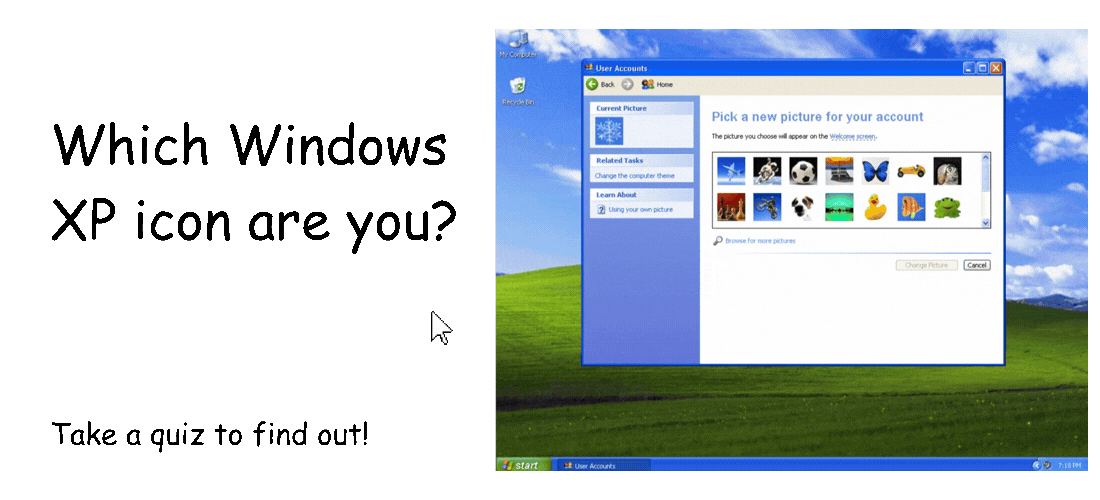The width and height of the screenshot is (1100, 500).
Task: Click the help question mark icon
Action: tap(601, 210)
